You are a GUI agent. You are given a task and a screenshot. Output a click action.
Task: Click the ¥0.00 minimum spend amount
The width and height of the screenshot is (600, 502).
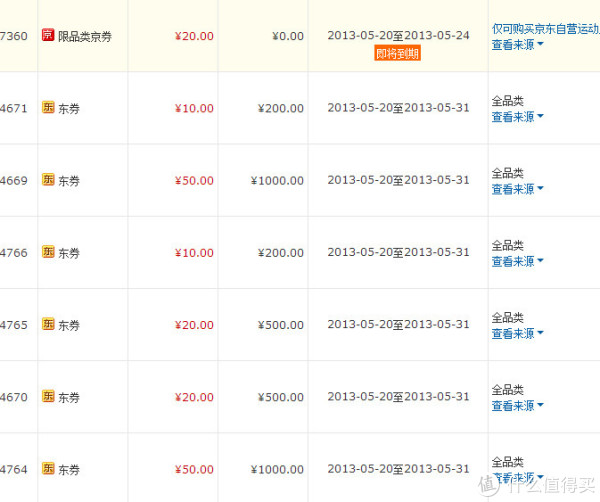[x=288, y=36]
